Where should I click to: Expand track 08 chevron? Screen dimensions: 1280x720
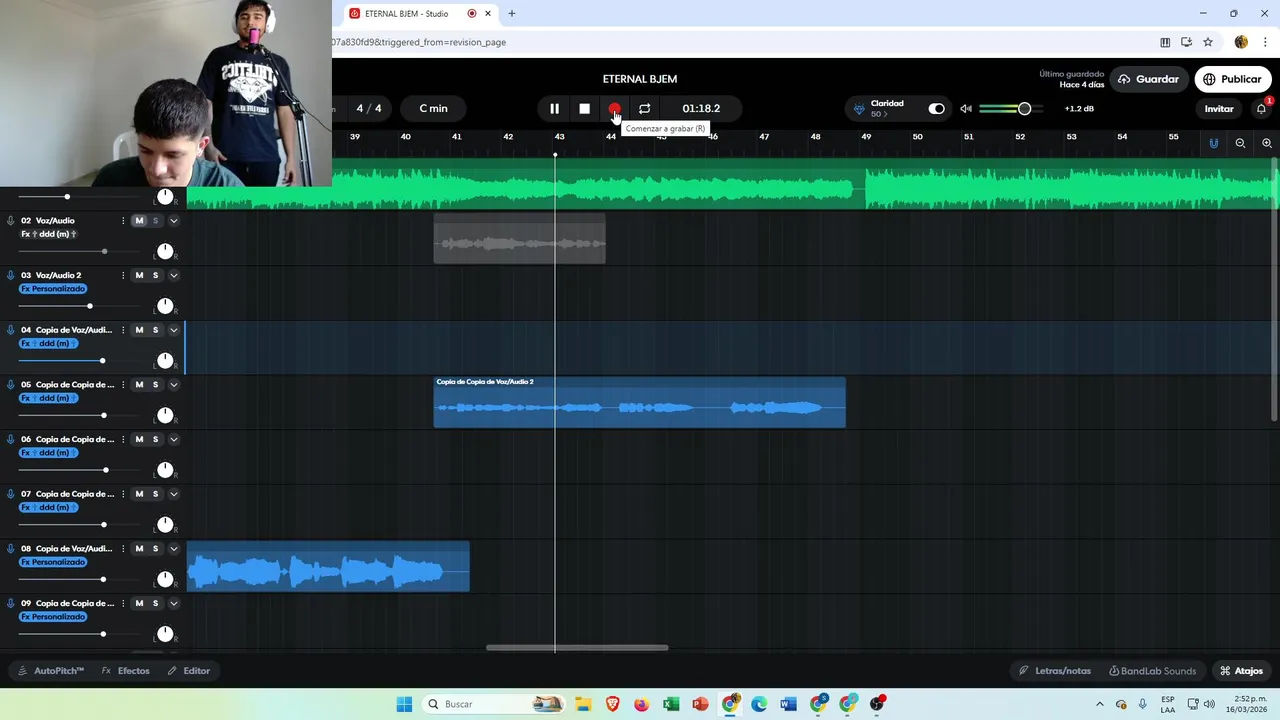pos(173,549)
